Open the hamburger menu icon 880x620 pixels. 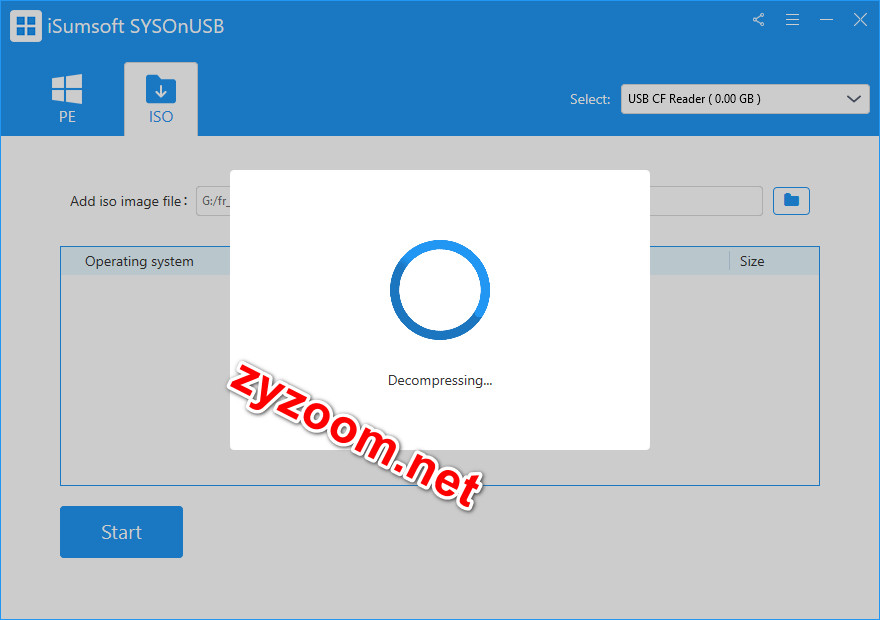tap(792, 20)
